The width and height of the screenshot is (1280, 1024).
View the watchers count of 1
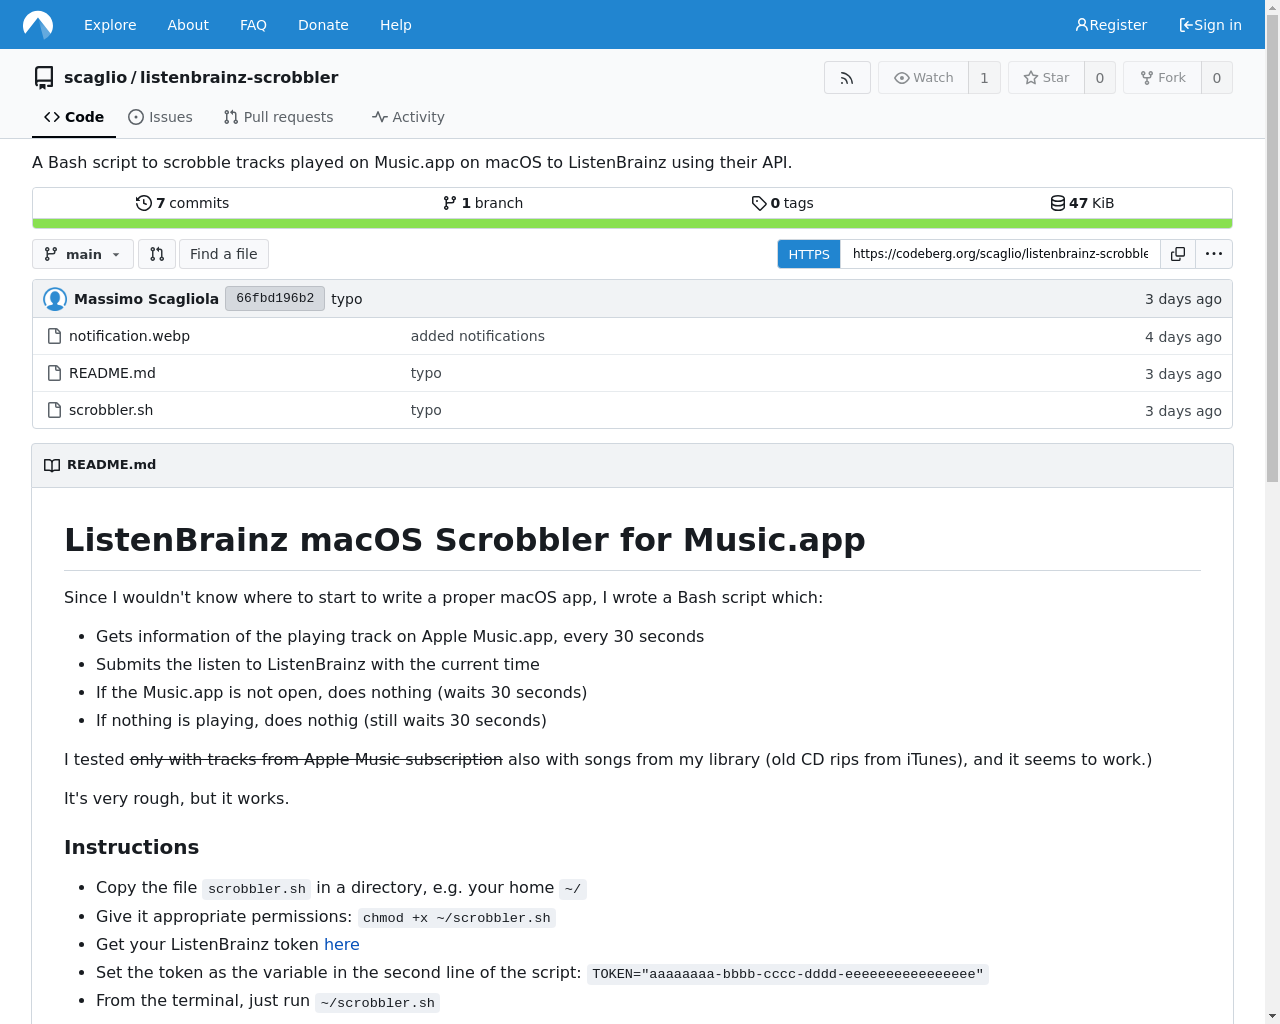[x=984, y=78]
